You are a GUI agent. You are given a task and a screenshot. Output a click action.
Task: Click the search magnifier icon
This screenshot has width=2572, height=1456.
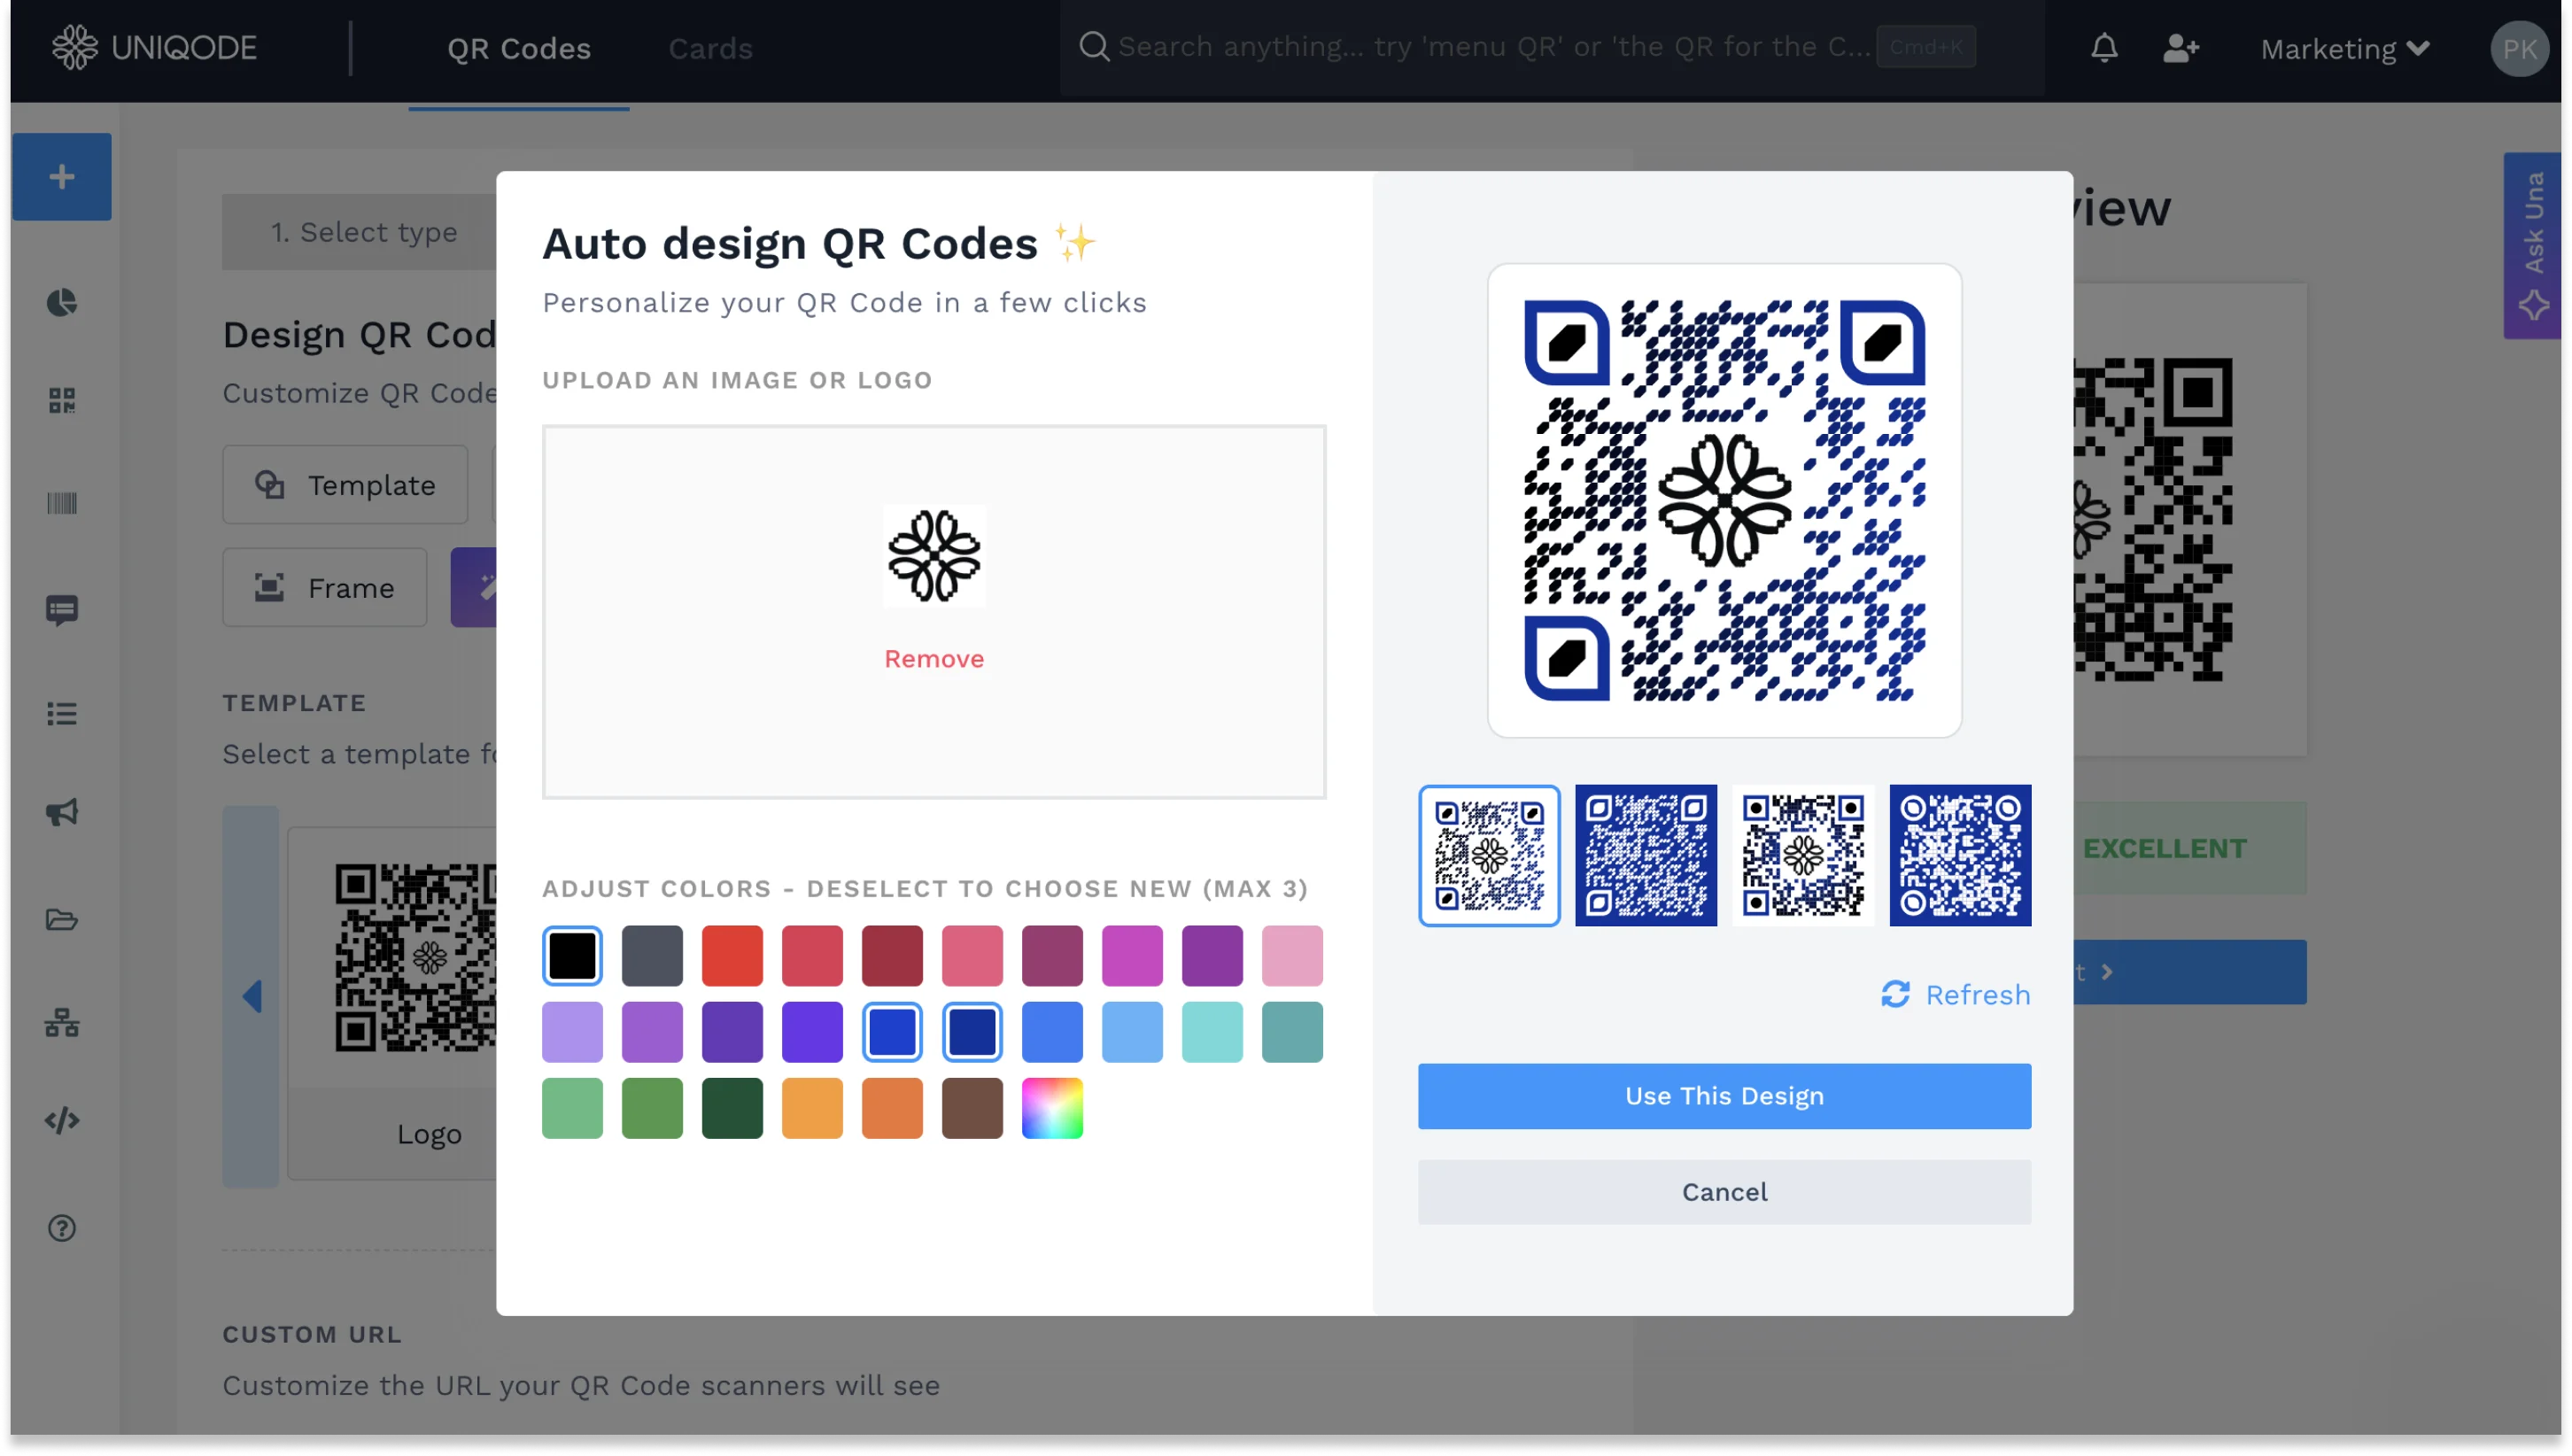click(1094, 47)
